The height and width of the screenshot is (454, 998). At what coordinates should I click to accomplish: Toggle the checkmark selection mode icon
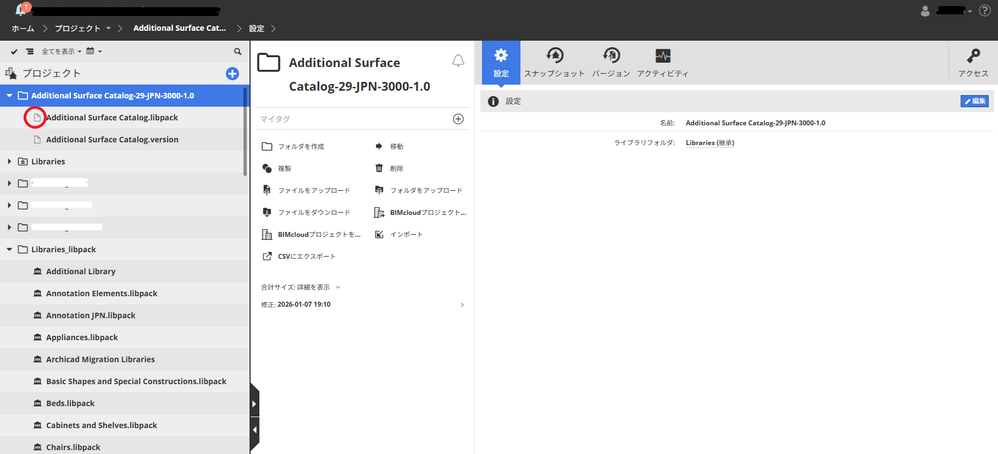(x=14, y=51)
